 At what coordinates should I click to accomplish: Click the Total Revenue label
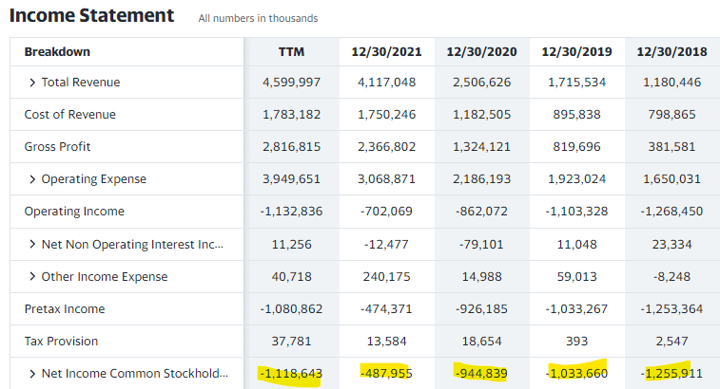pos(81,82)
